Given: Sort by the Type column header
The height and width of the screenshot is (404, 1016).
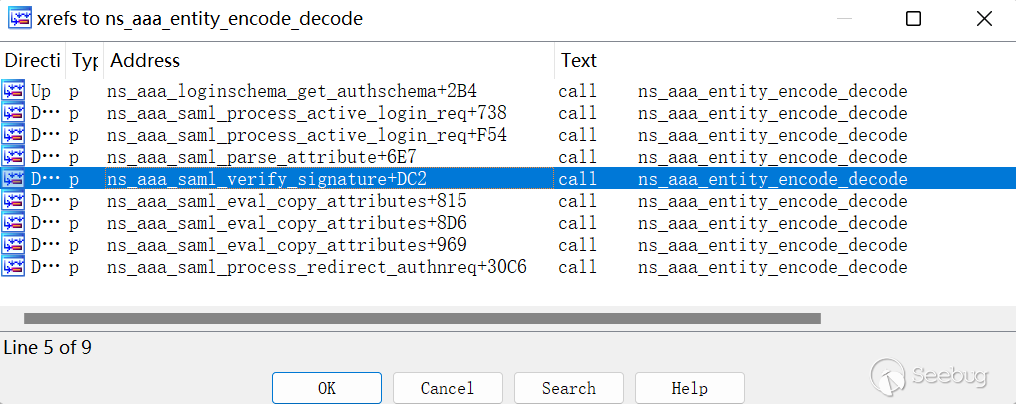Looking at the screenshot, I should pyautogui.click(x=85, y=61).
